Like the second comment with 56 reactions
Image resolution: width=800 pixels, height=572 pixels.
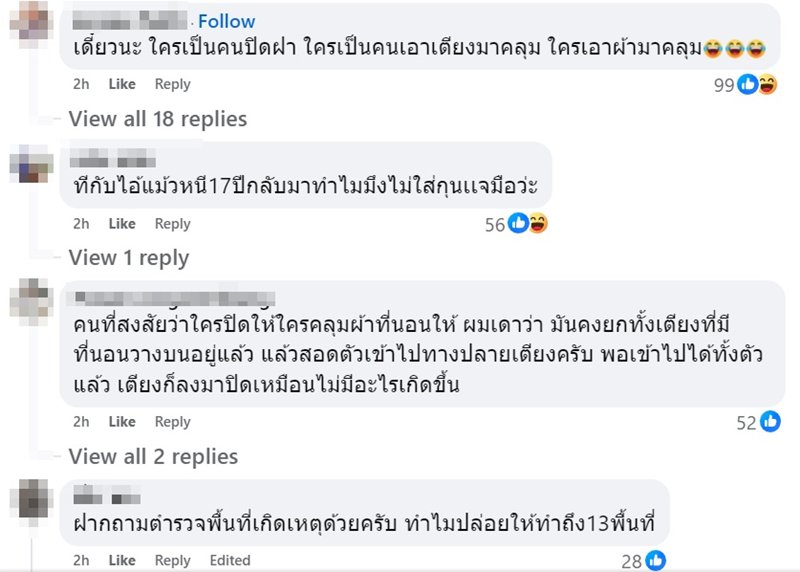[122, 224]
